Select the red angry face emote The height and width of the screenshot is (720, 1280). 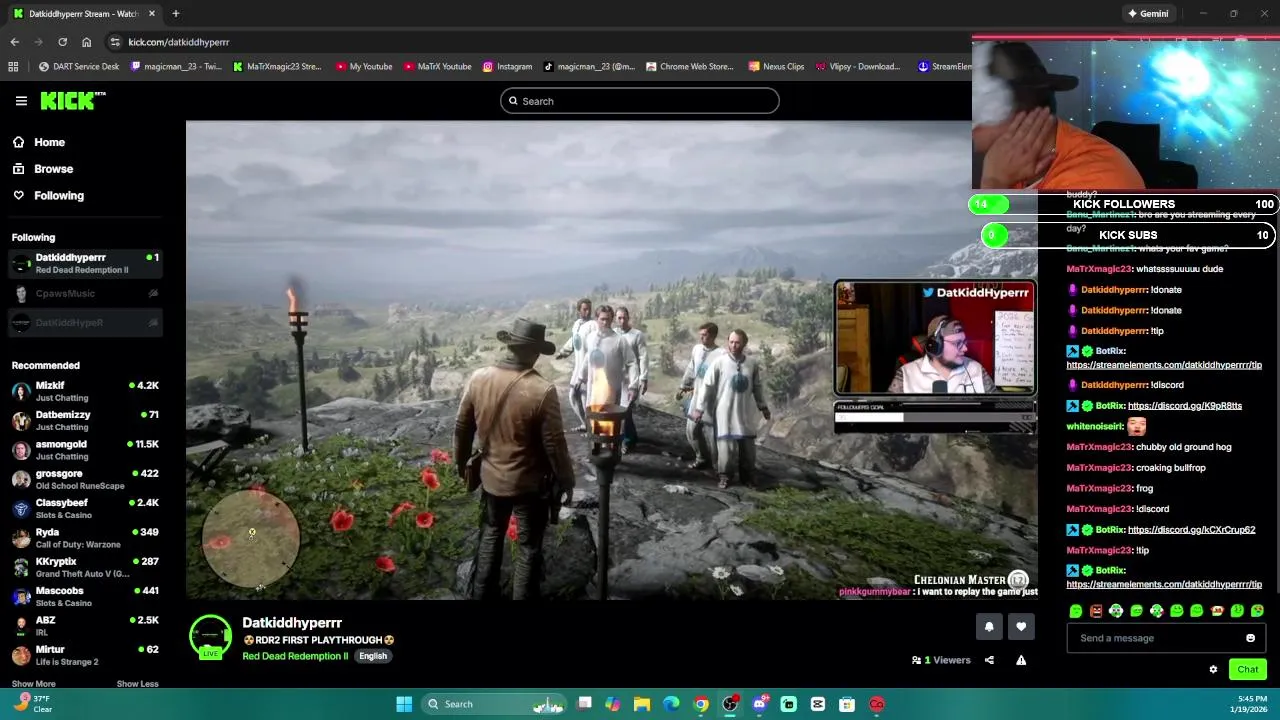point(1096,611)
